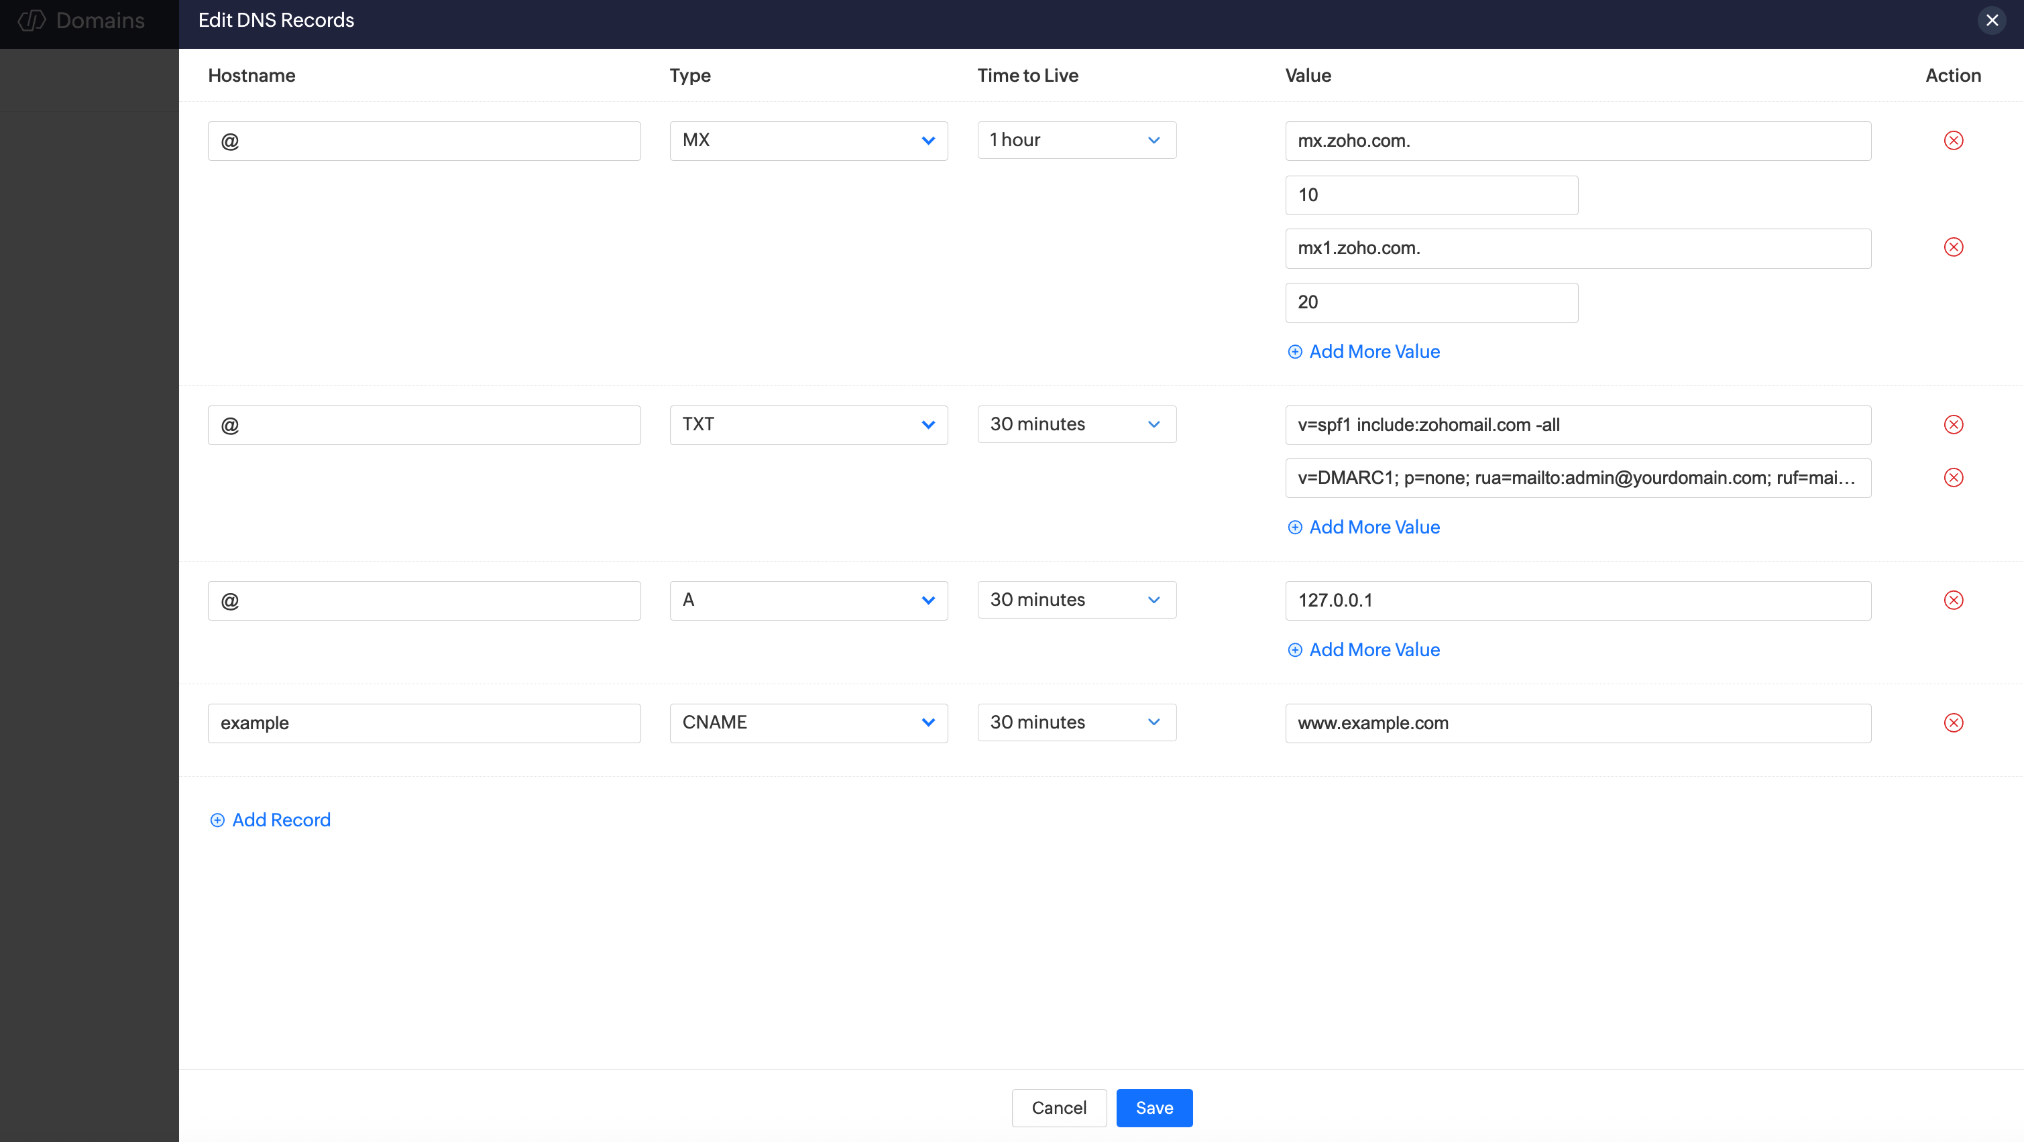Remove the DMARC TXT value
The image size is (2024, 1142).
(1953, 477)
